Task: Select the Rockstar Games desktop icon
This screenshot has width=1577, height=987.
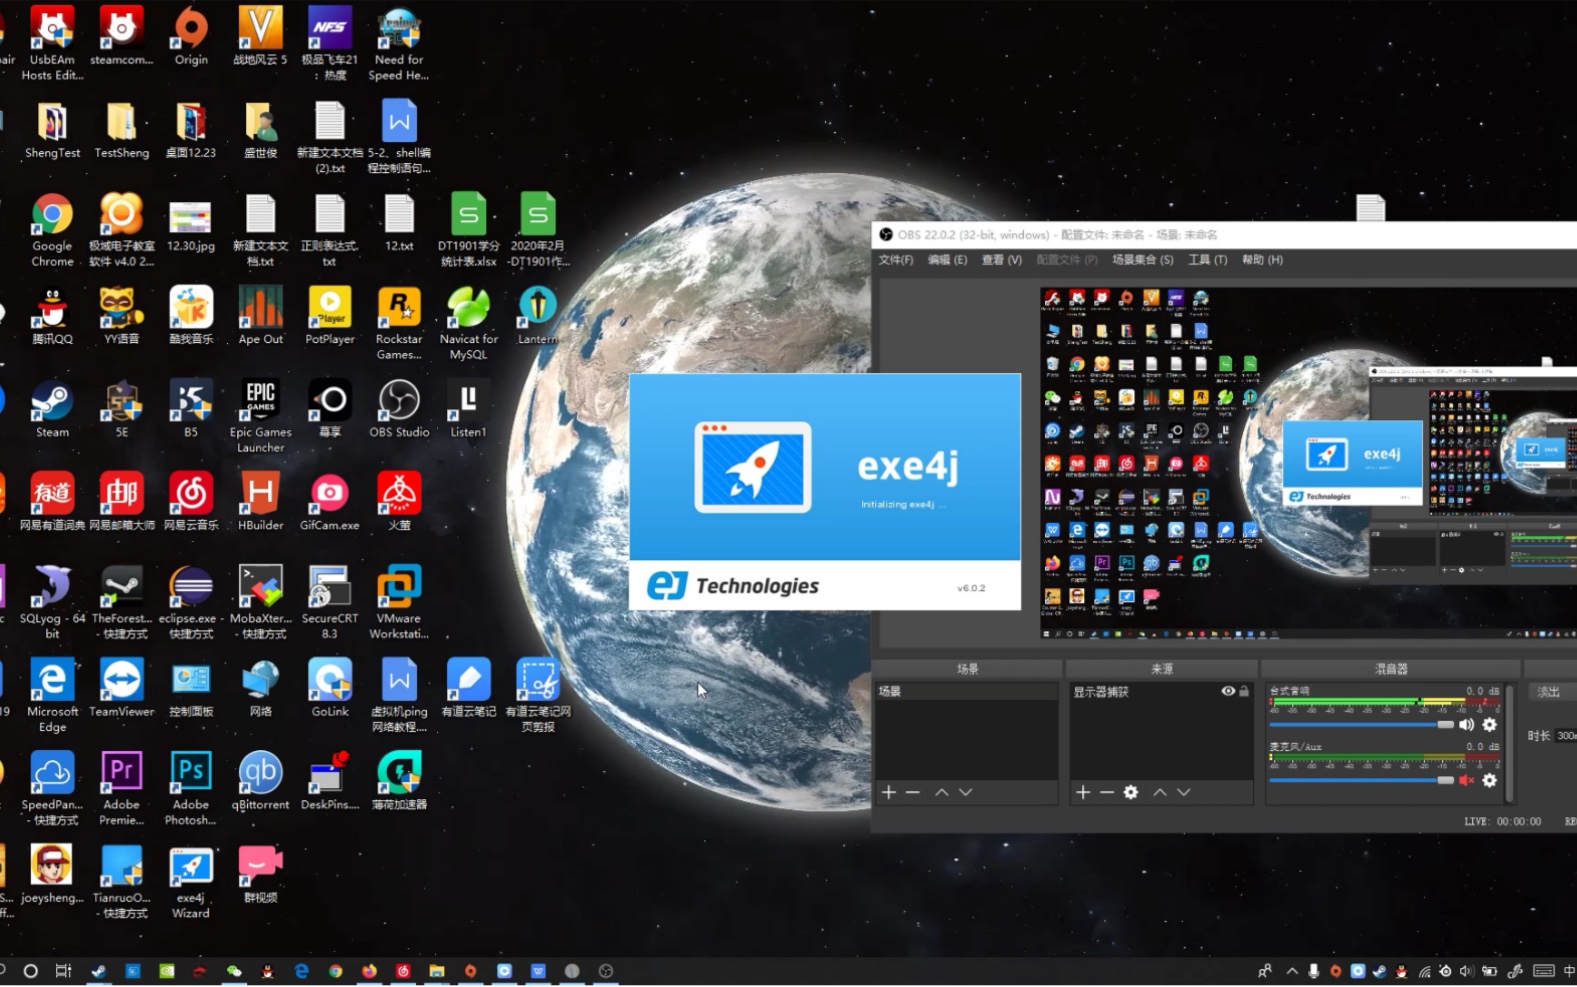Action: coord(399,323)
